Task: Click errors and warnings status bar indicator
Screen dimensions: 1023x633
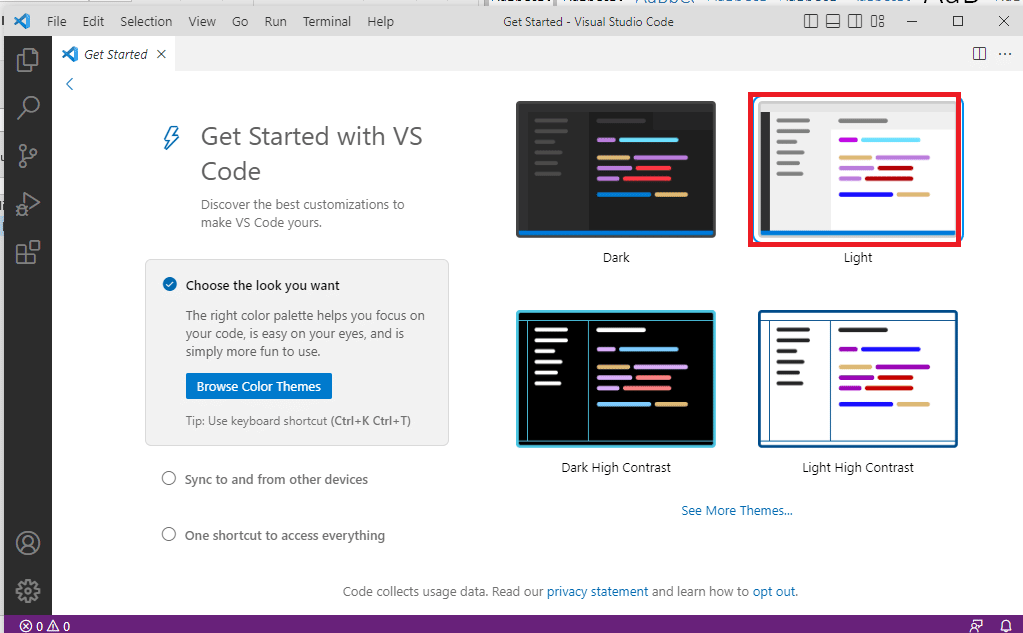Action: point(45,626)
